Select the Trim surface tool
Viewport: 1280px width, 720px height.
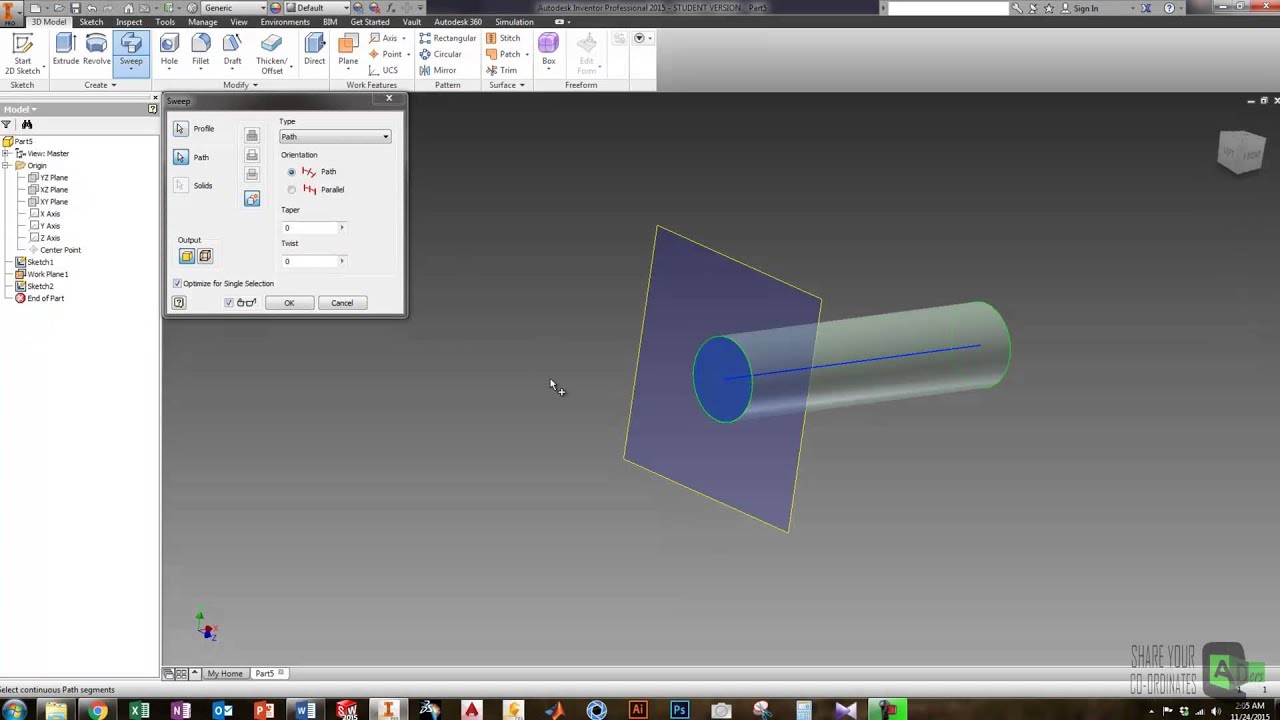tap(502, 70)
